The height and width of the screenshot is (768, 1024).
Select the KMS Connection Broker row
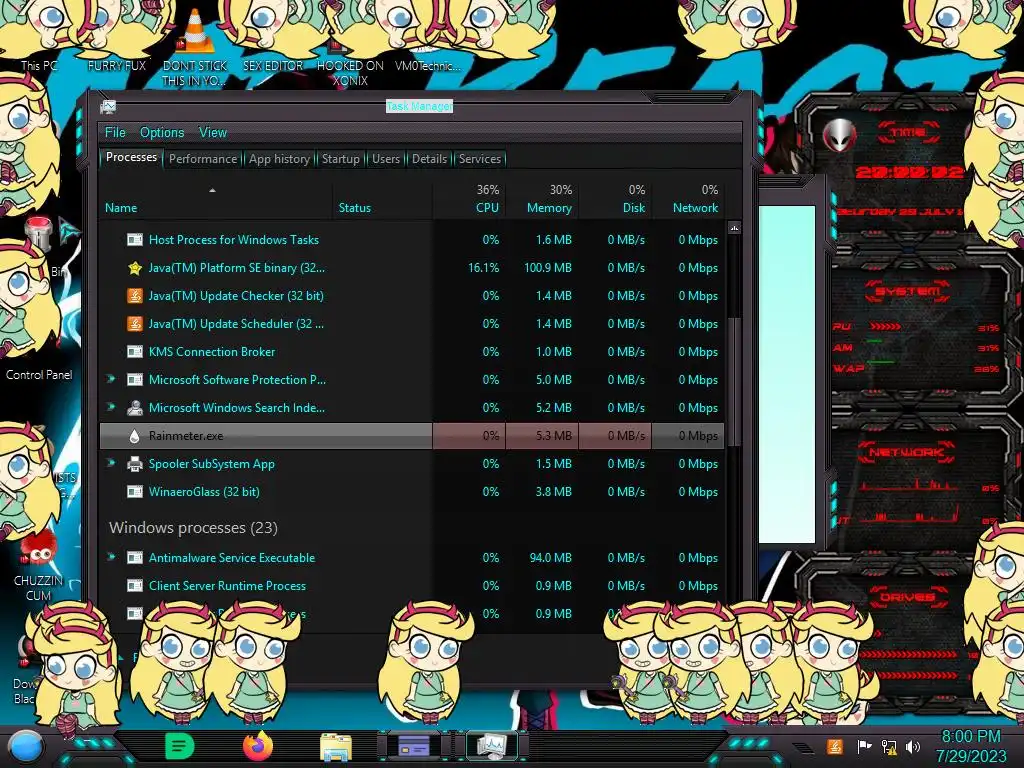point(411,352)
